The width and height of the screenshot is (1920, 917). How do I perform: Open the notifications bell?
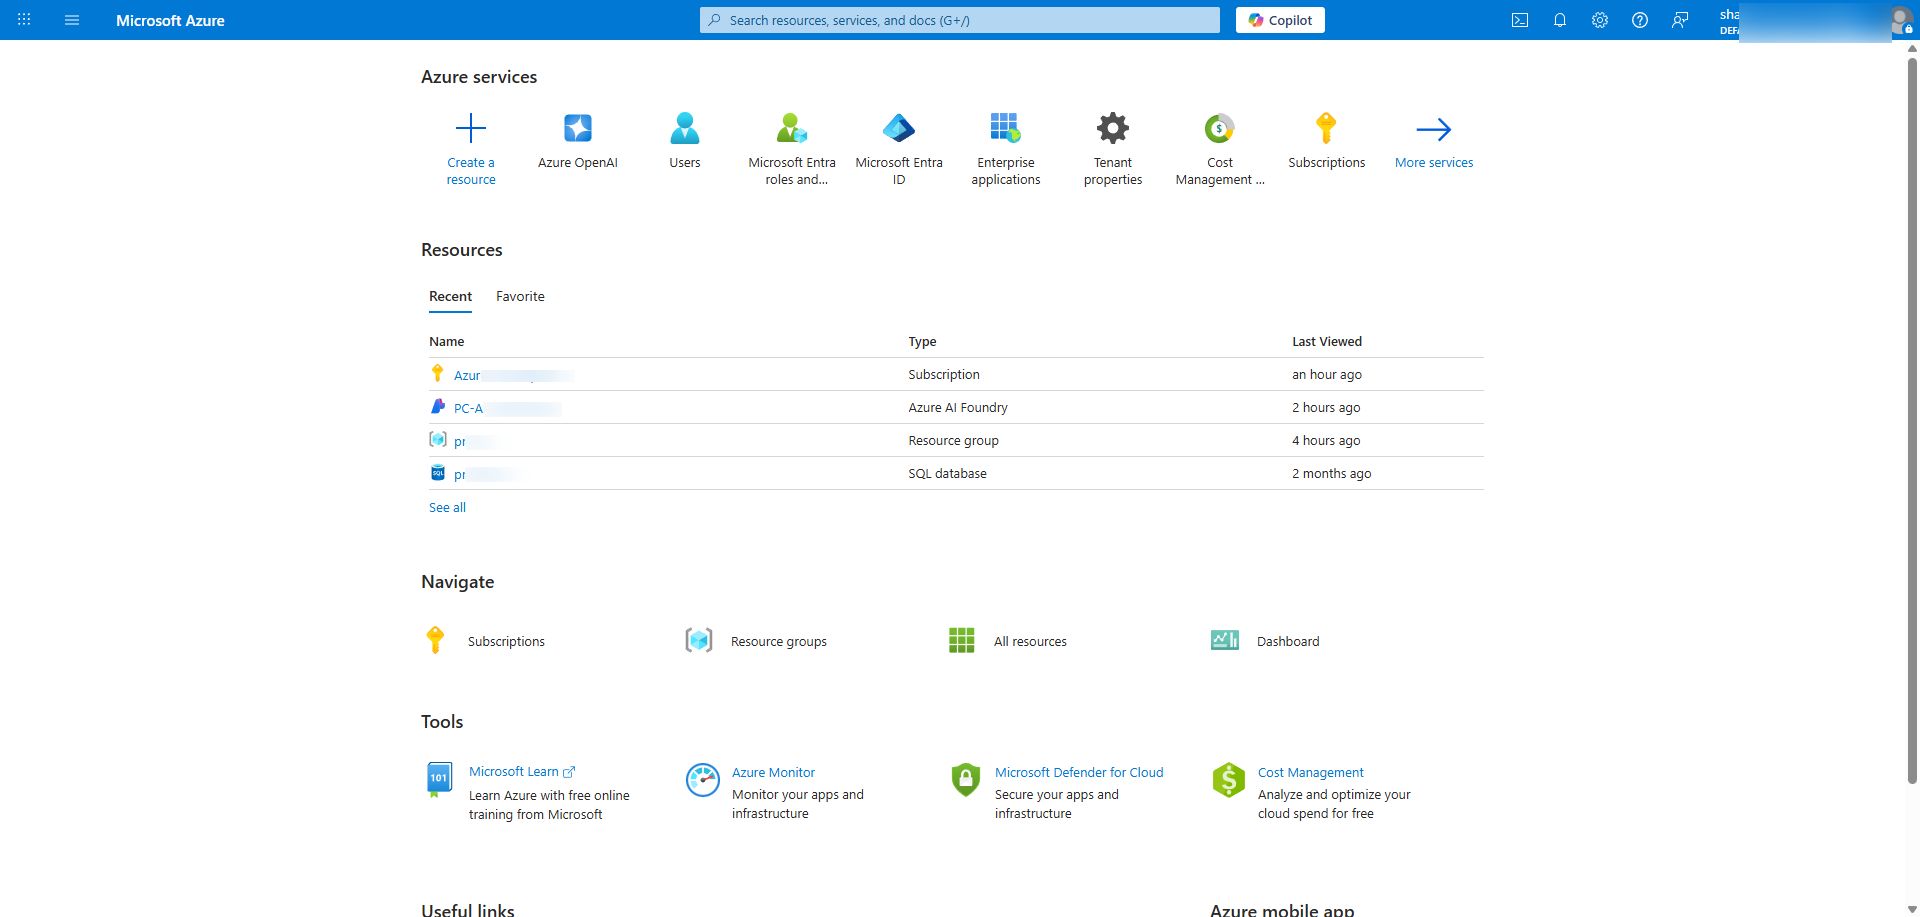pos(1559,20)
